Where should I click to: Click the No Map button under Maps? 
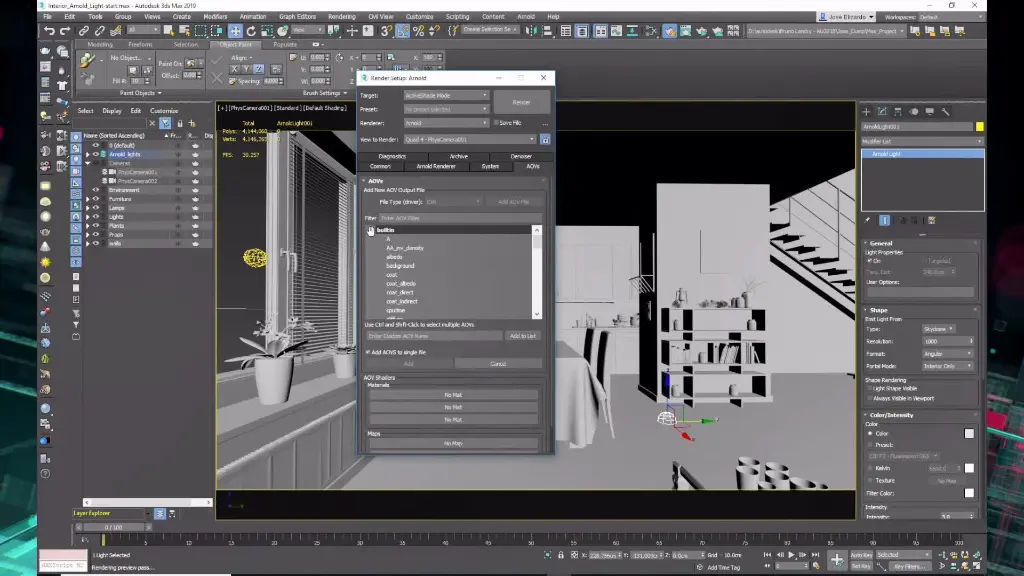[x=453, y=443]
